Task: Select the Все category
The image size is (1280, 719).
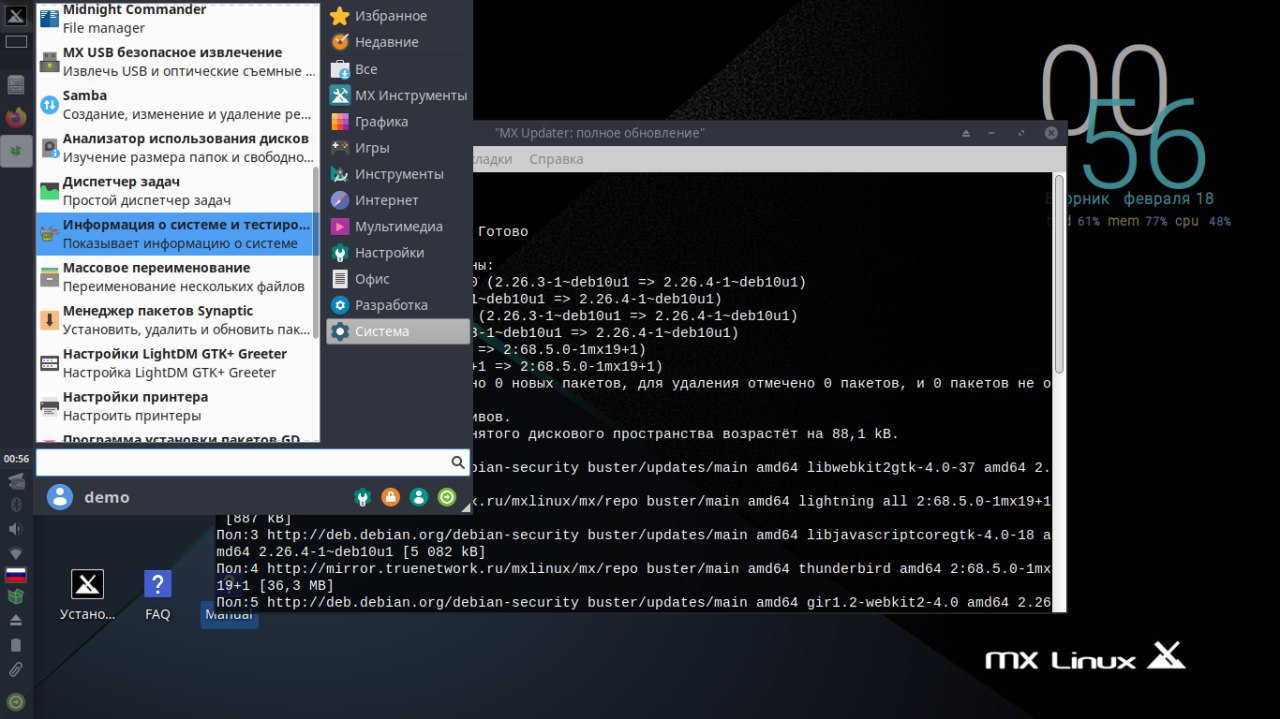Action: 398,69
